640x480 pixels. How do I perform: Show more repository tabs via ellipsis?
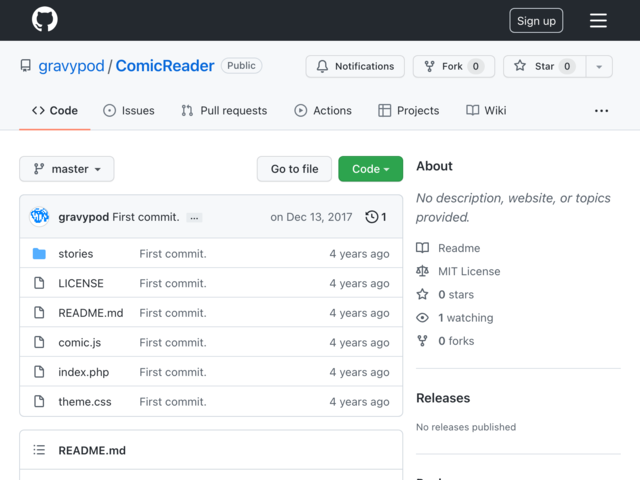[601, 111]
